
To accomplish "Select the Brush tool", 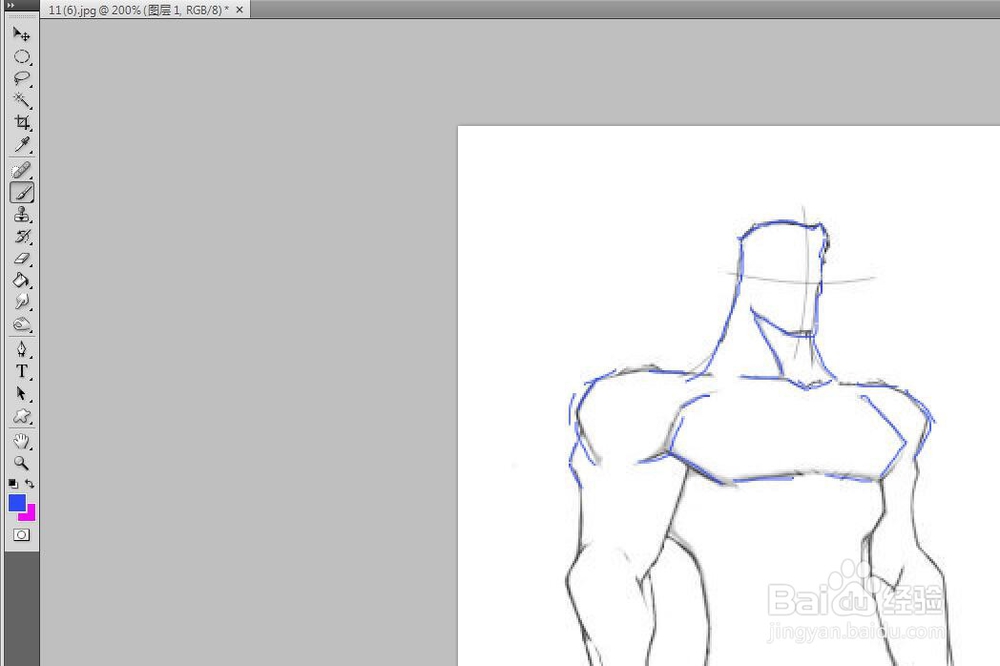I will [x=22, y=192].
